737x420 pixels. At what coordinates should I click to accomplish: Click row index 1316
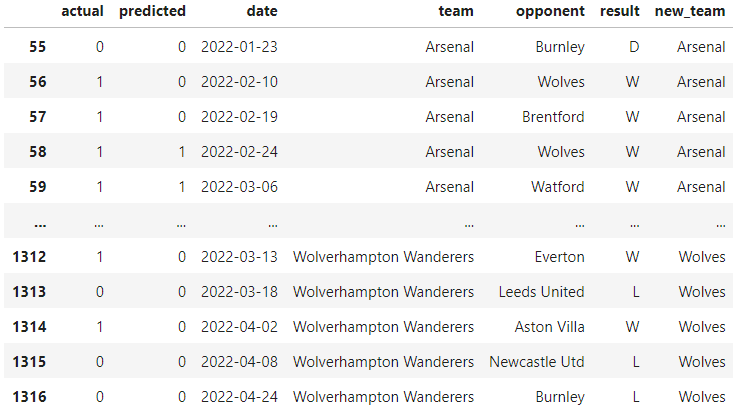[x=29, y=397]
